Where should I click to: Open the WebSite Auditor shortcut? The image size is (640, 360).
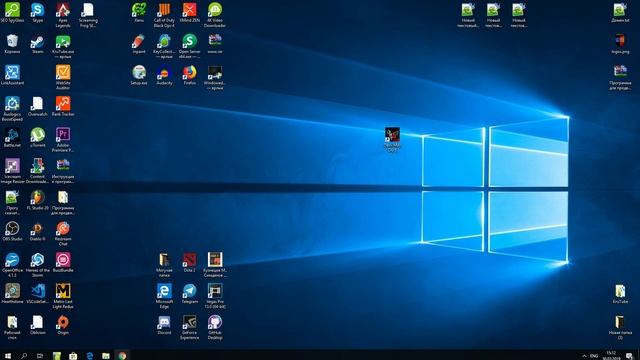coord(63,78)
